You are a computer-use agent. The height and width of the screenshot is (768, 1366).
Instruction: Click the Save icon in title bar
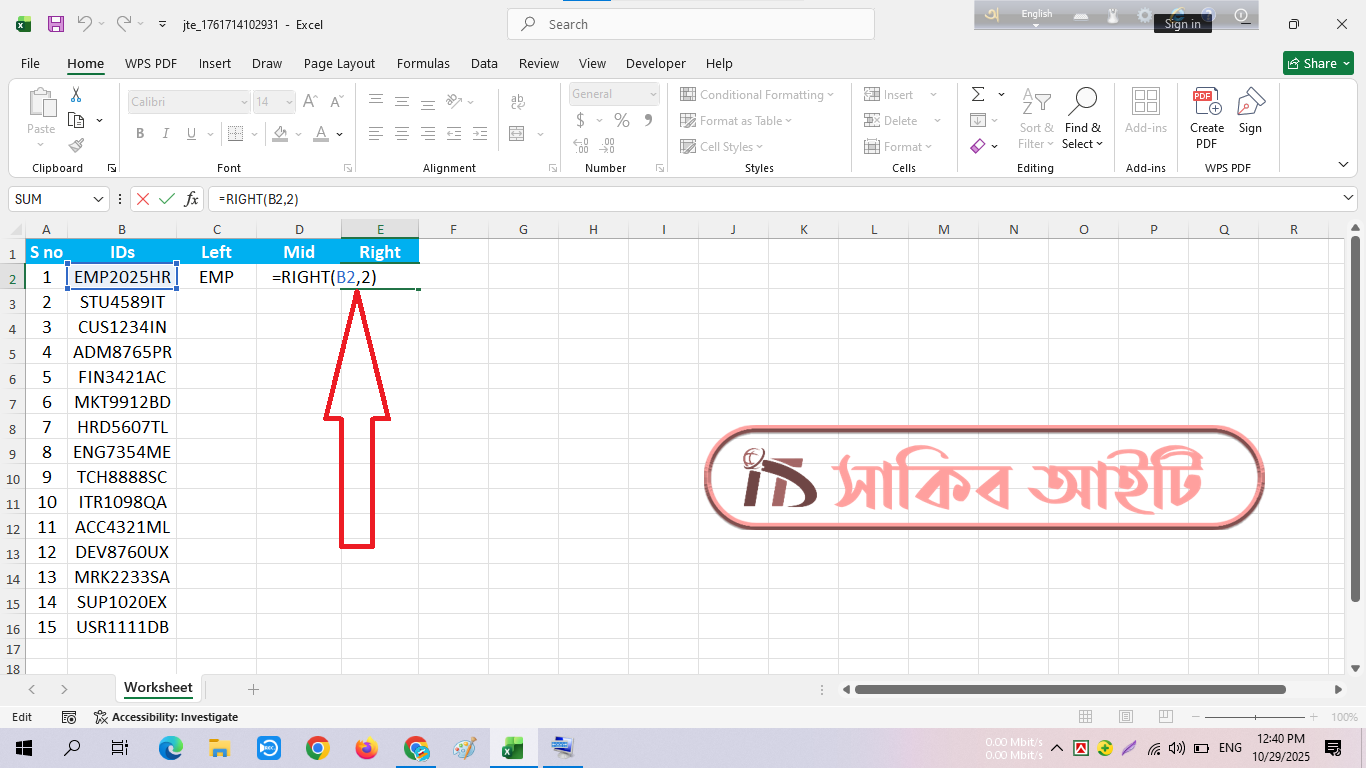point(56,24)
